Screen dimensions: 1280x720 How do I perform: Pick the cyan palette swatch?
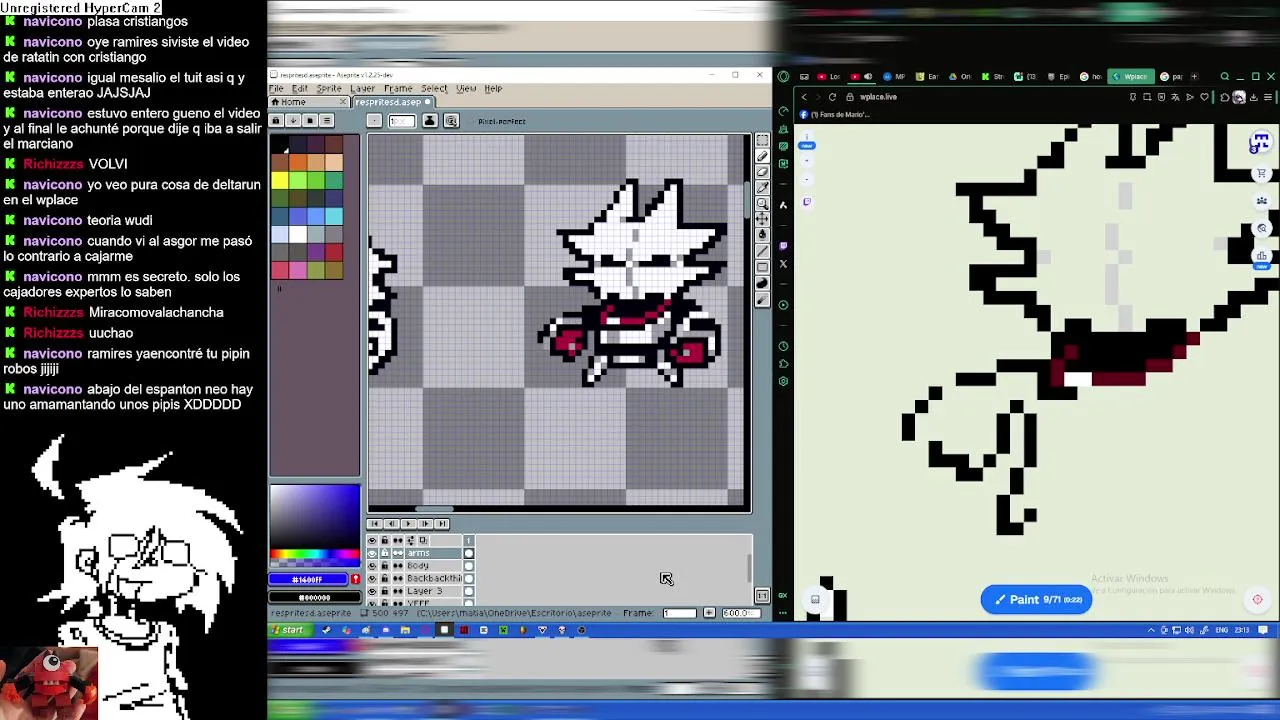(334, 216)
